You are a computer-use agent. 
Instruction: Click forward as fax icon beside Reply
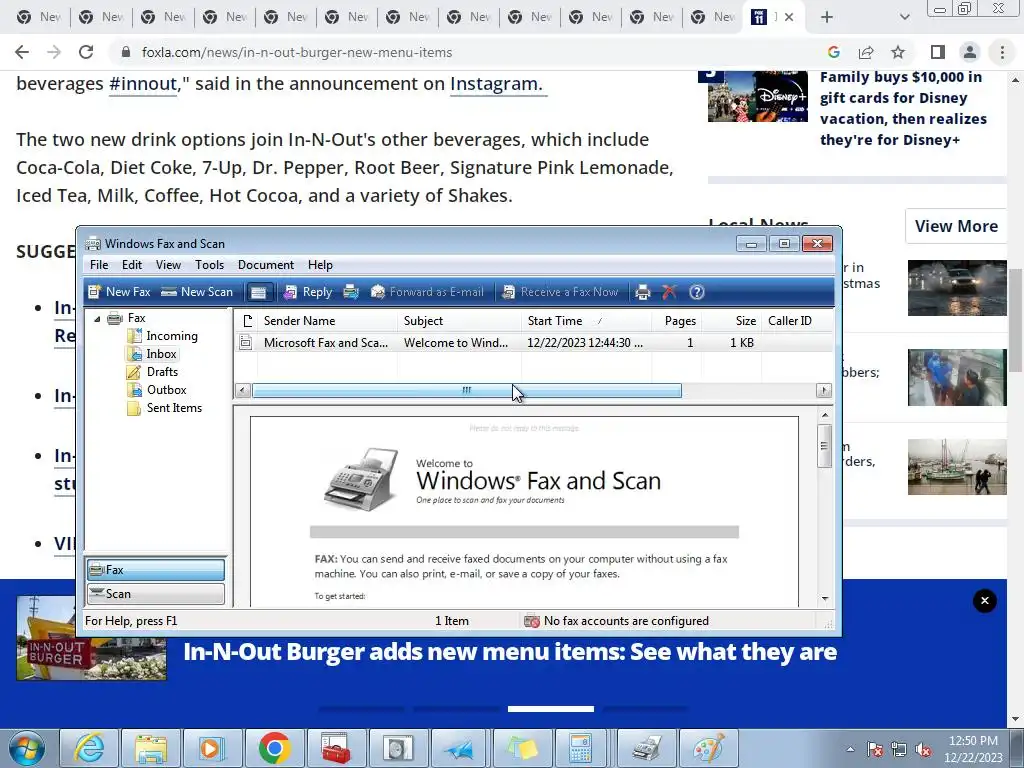[351, 292]
